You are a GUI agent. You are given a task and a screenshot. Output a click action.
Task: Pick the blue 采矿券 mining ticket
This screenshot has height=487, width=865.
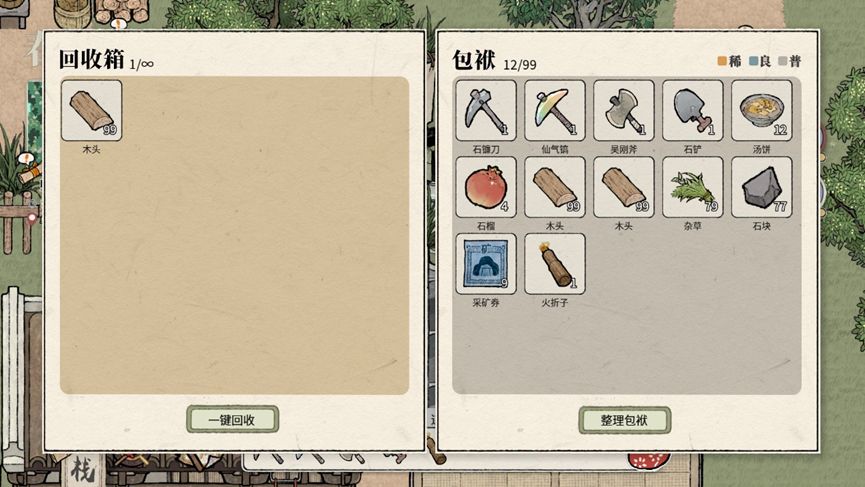tap(486, 264)
